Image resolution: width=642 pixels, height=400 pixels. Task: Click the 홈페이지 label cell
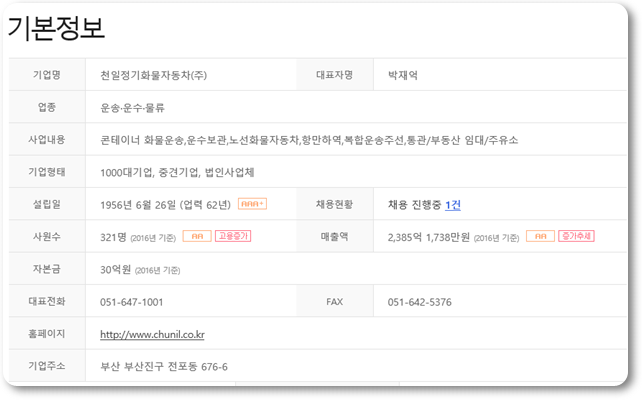click(x=47, y=334)
